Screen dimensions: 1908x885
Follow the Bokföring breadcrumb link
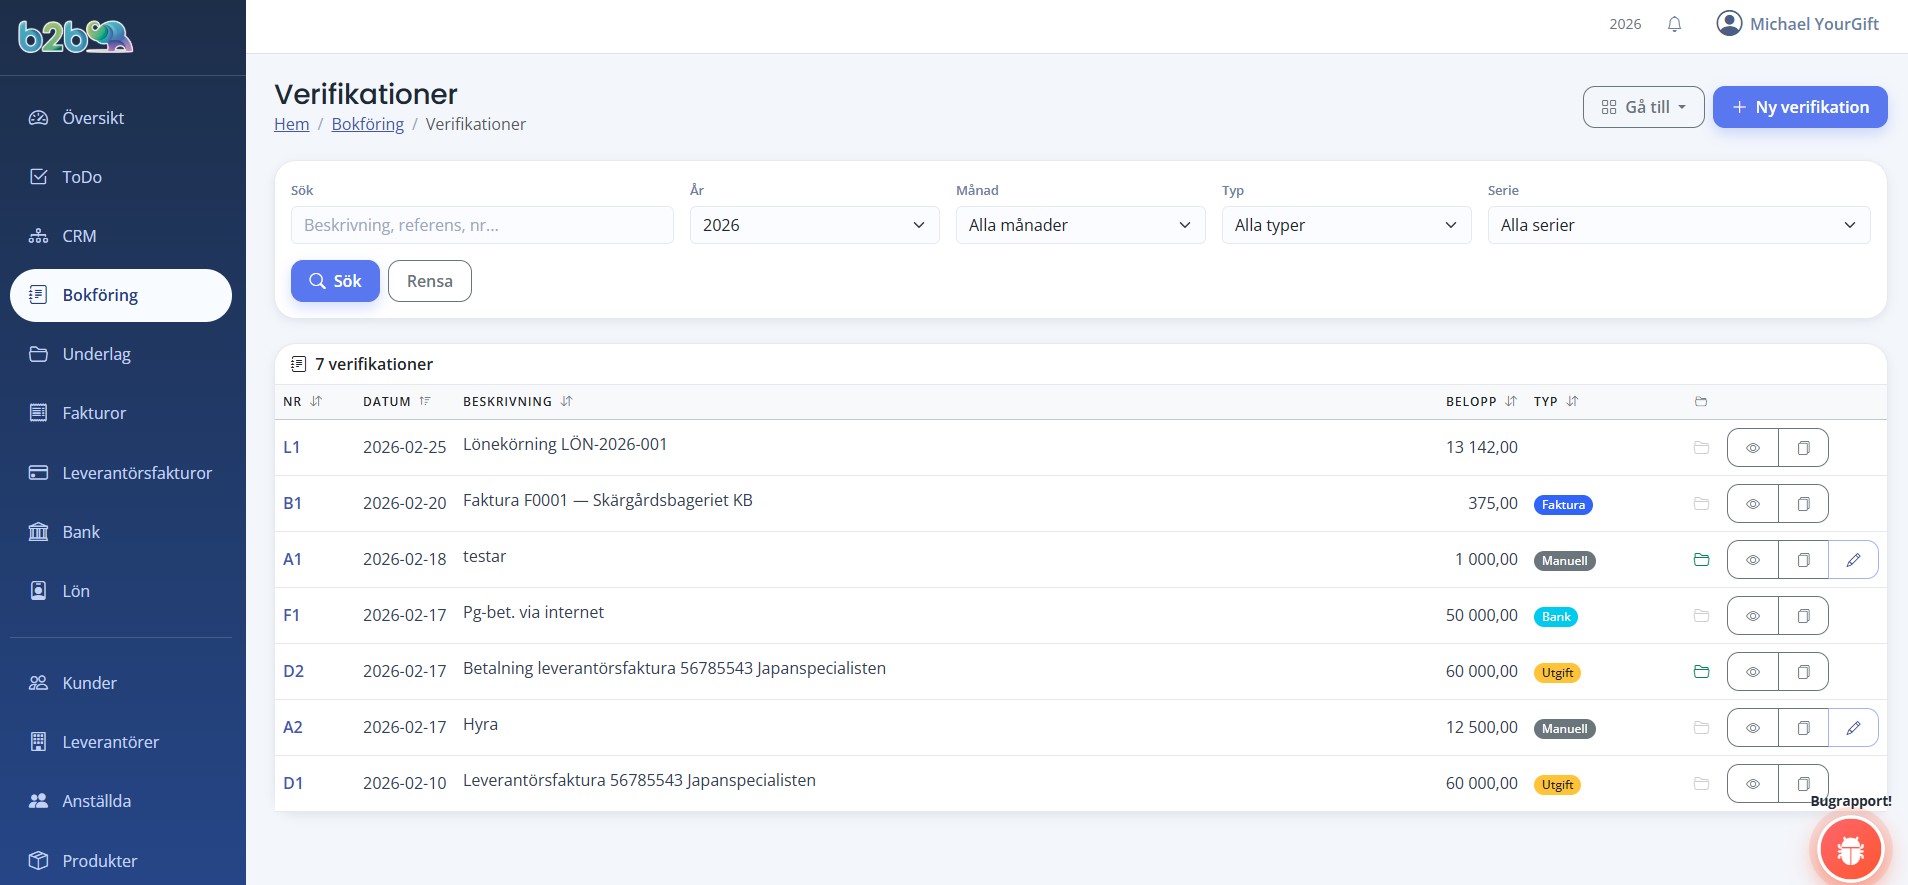pos(367,124)
